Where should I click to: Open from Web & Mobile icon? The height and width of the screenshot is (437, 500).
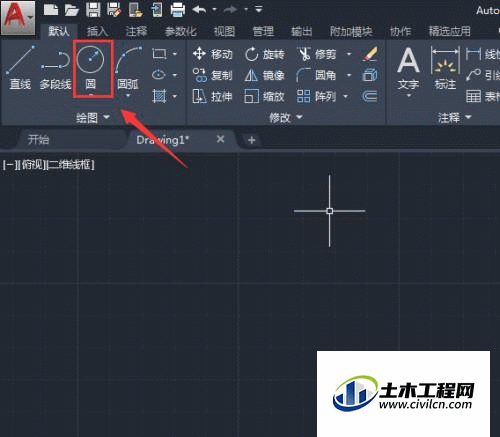(135, 9)
